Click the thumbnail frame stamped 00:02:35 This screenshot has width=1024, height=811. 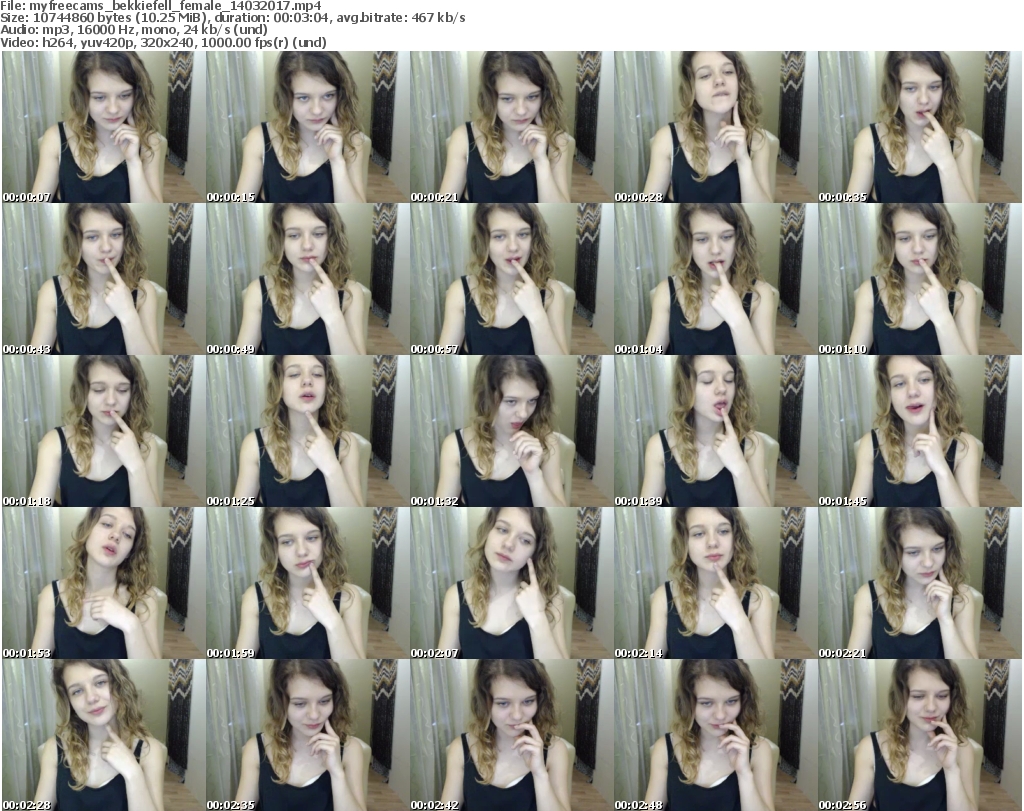click(x=308, y=735)
